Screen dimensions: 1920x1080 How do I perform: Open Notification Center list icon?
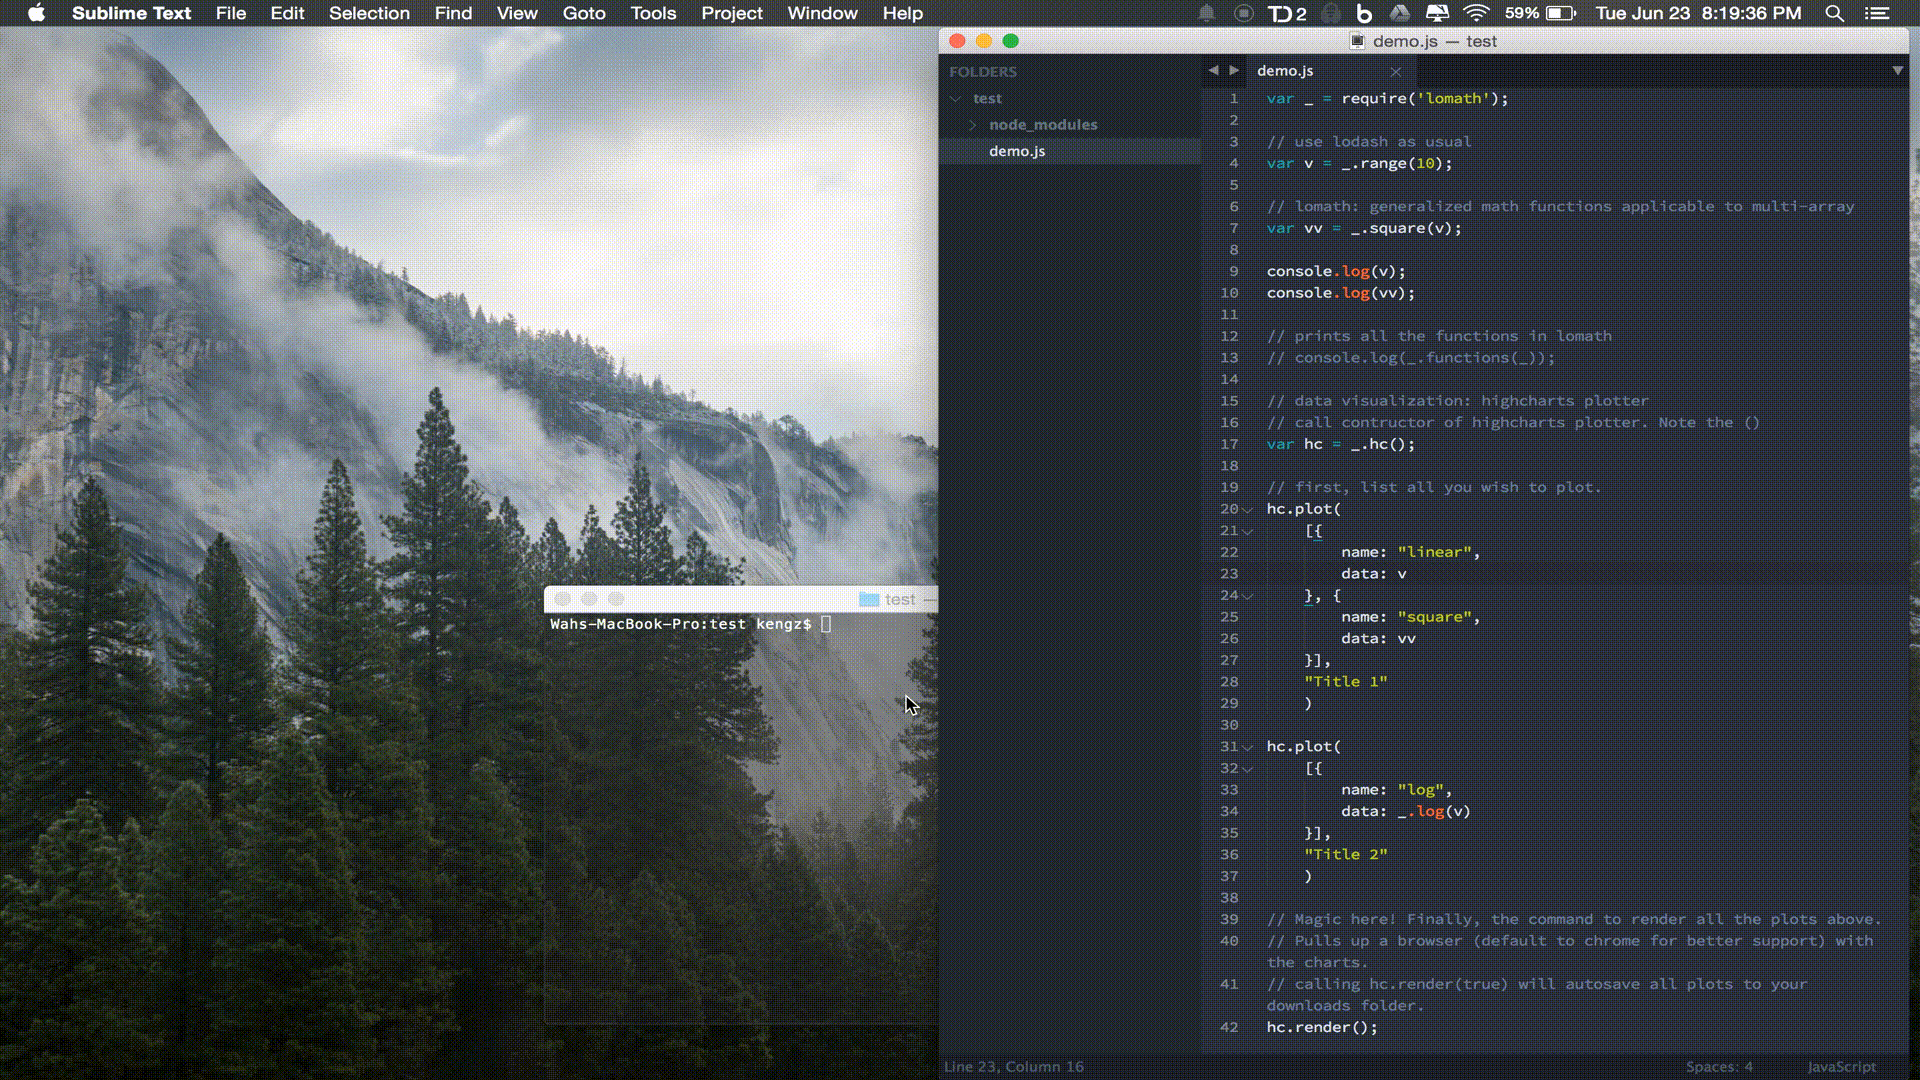click(x=1877, y=13)
